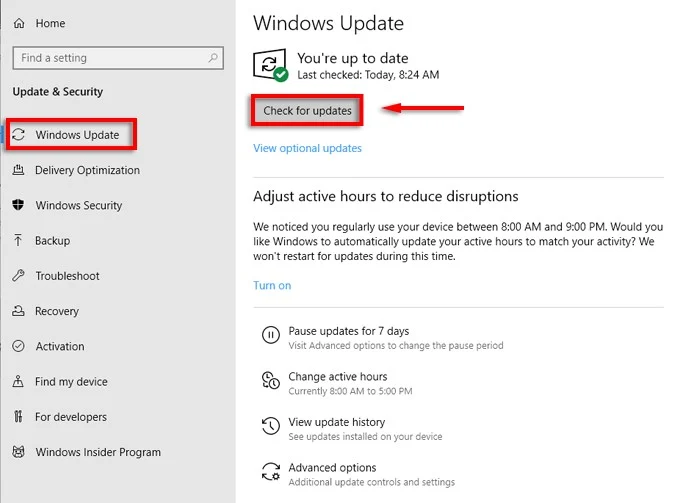Click the Windows Insider Program cat icon
This screenshot has height=503, width=680.
[18, 452]
